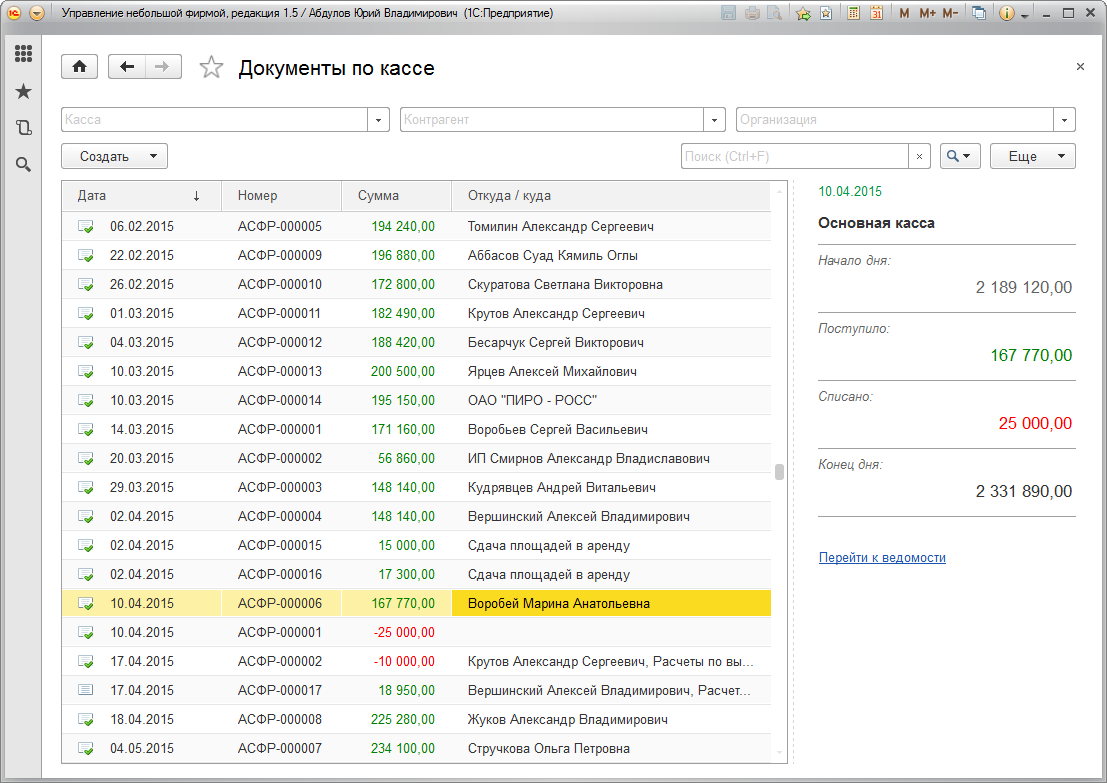Add this page to favorites star

tap(211, 68)
